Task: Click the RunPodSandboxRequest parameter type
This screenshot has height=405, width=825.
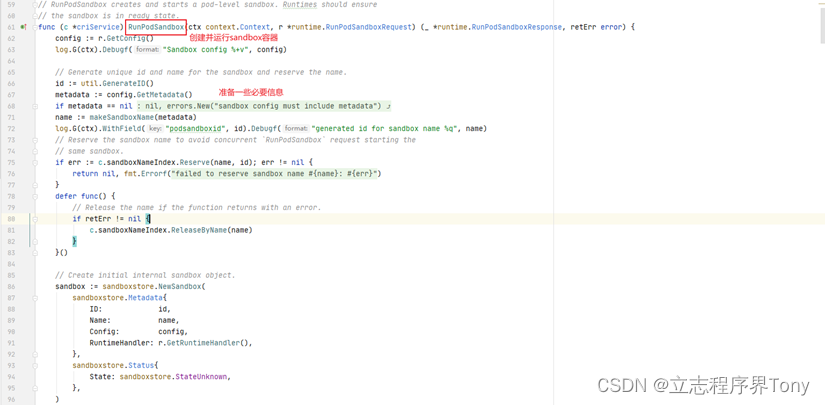Action: tap(369, 27)
